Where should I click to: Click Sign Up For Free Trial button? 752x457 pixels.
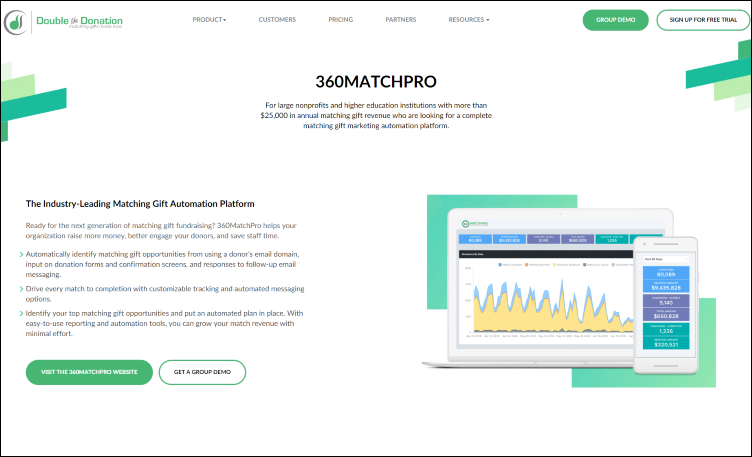703,20
